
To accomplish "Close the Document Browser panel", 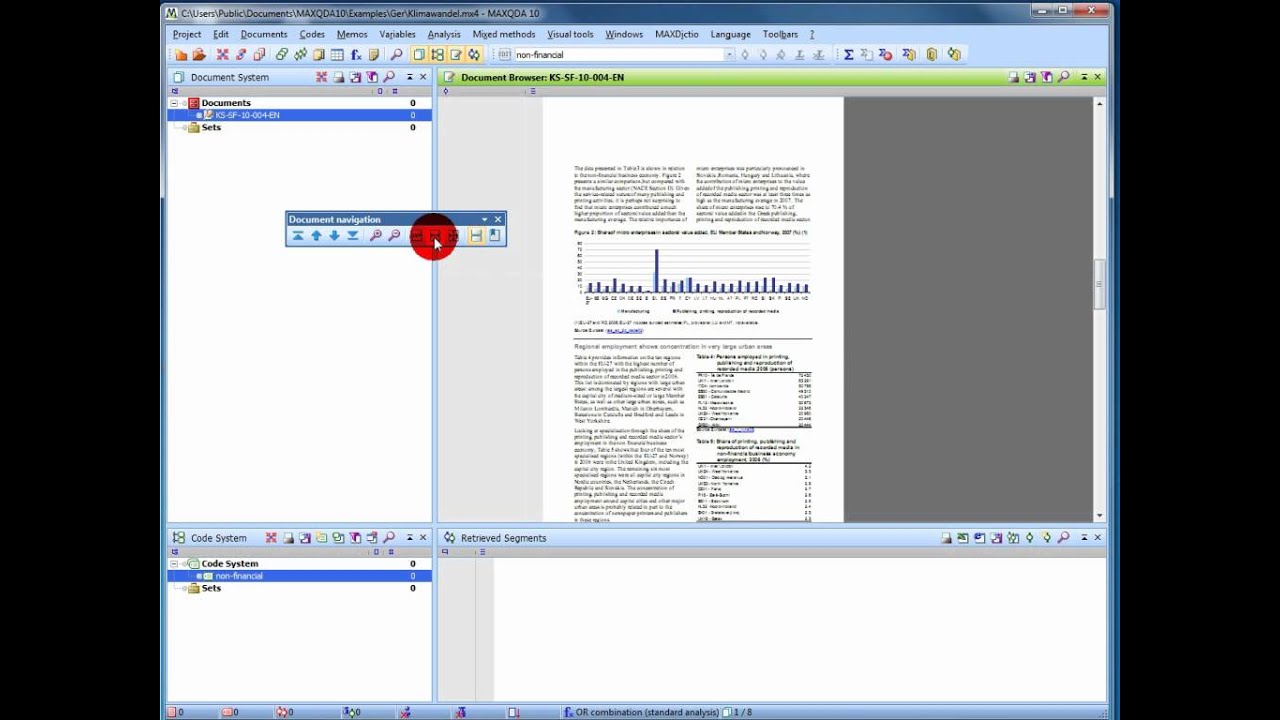I will coord(1098,77).
